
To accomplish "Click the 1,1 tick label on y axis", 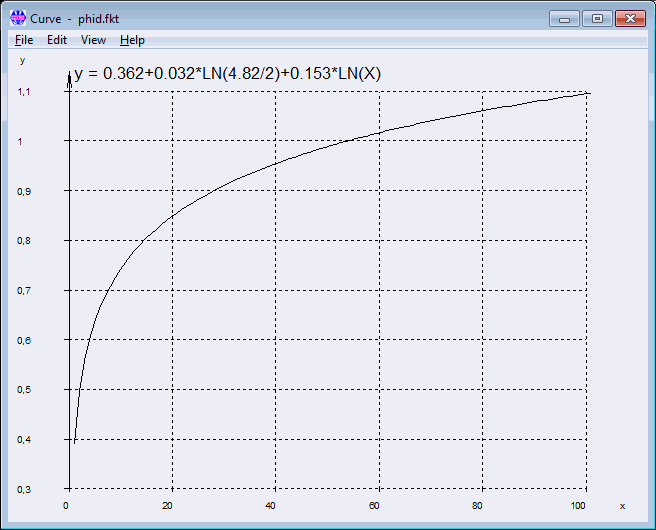I will tap(25, 92).
